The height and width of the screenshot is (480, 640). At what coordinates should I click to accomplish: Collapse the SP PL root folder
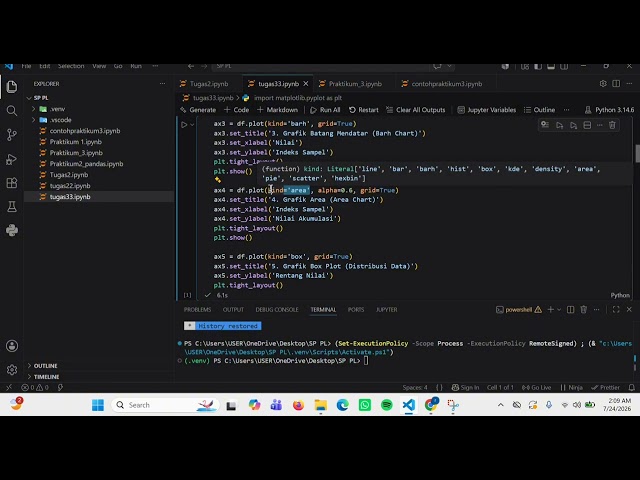(29, 98)
